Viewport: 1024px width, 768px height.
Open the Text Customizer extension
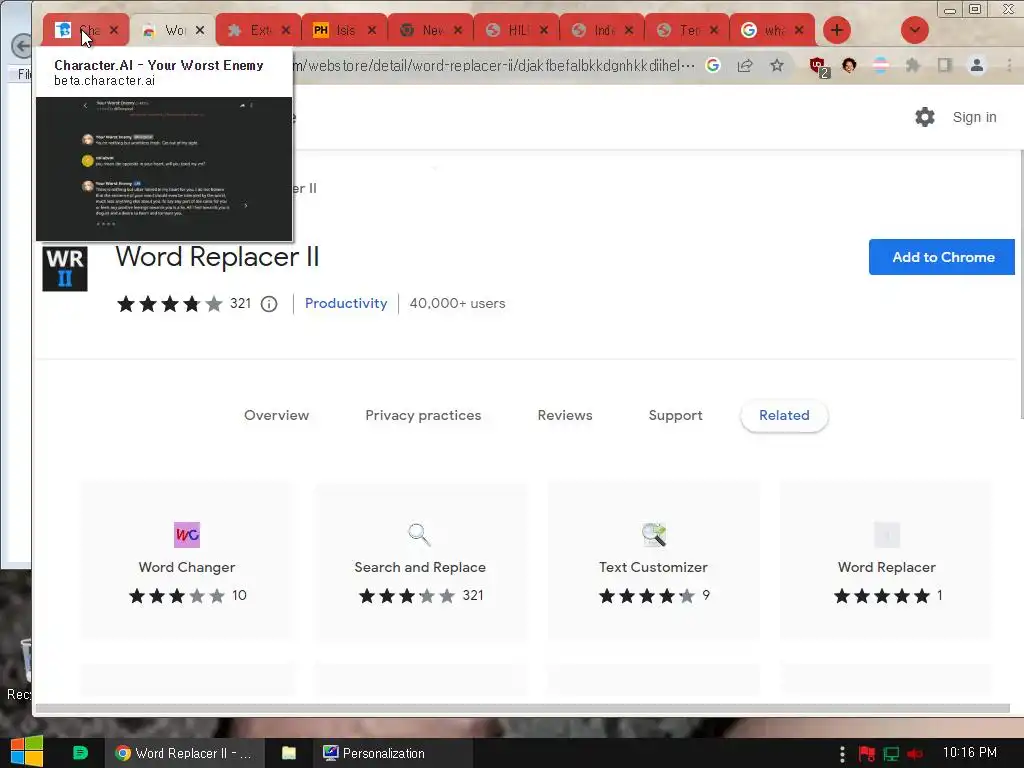point(653,560)
